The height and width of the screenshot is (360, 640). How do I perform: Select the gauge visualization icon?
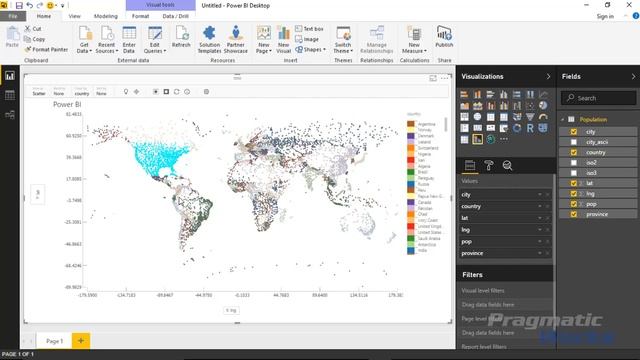pyautogui.click(x=543, y=117)
